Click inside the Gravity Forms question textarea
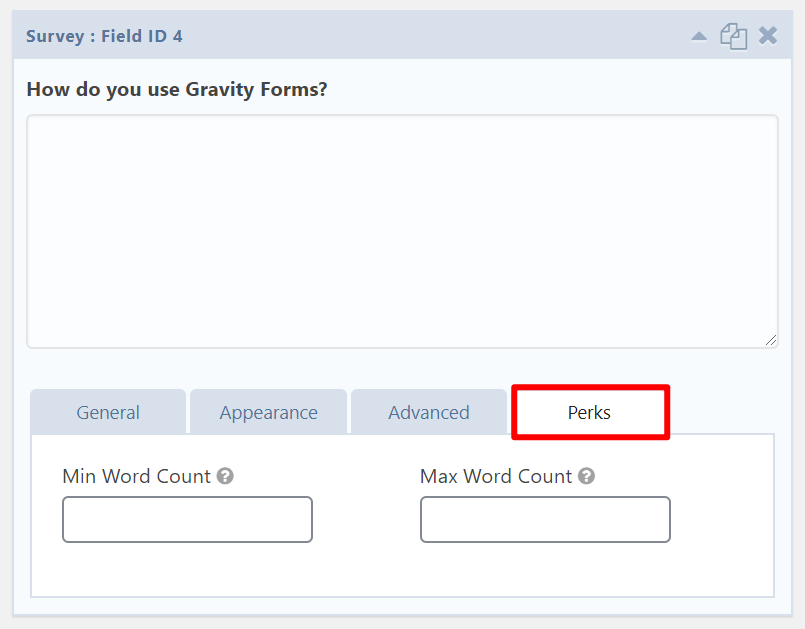The height and width of the screenshot is (629, 805). click(x=402, y=232)
